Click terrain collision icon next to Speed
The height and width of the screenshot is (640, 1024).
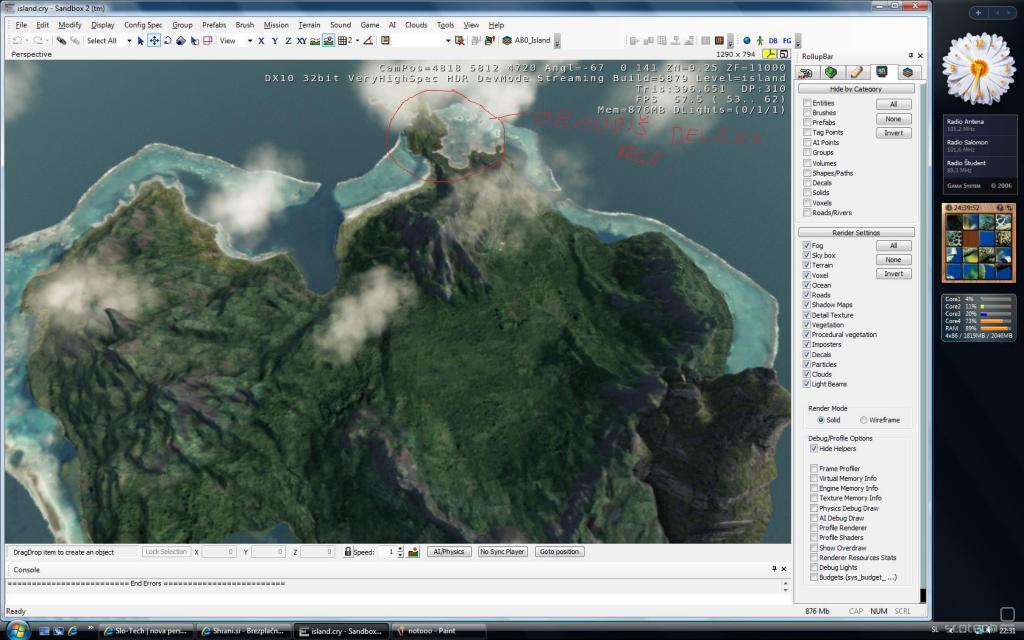(x=413, y=552)
